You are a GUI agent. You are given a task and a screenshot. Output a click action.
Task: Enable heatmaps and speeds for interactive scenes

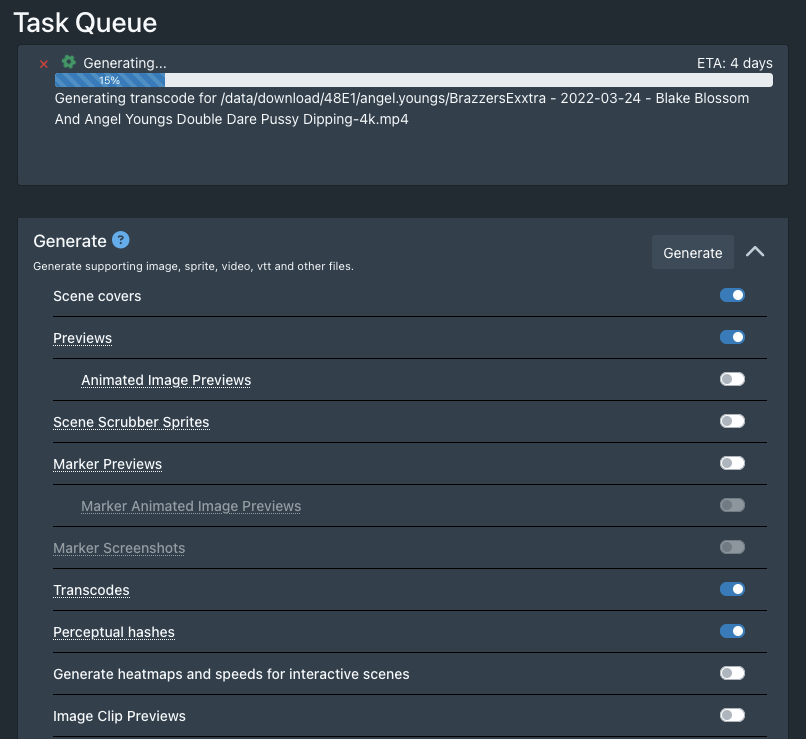click(732, 673)
